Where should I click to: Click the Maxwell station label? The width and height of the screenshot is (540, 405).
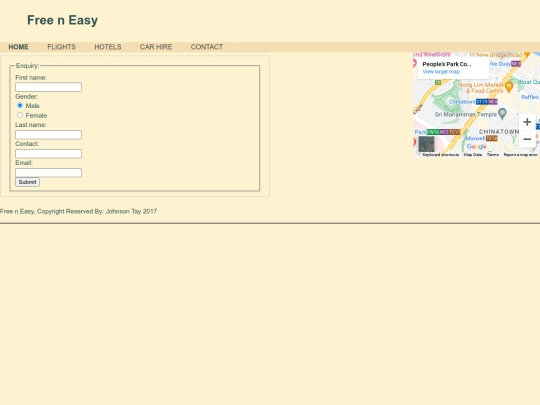(x=475, y=138)
